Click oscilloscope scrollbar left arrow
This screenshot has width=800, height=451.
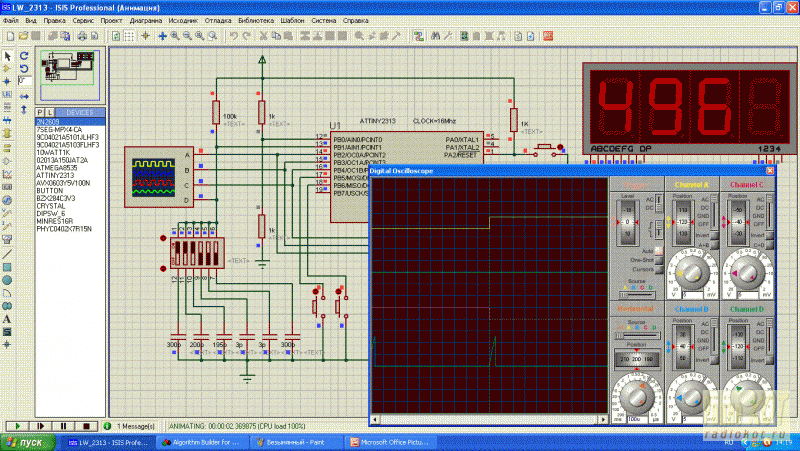pos(376,419)
